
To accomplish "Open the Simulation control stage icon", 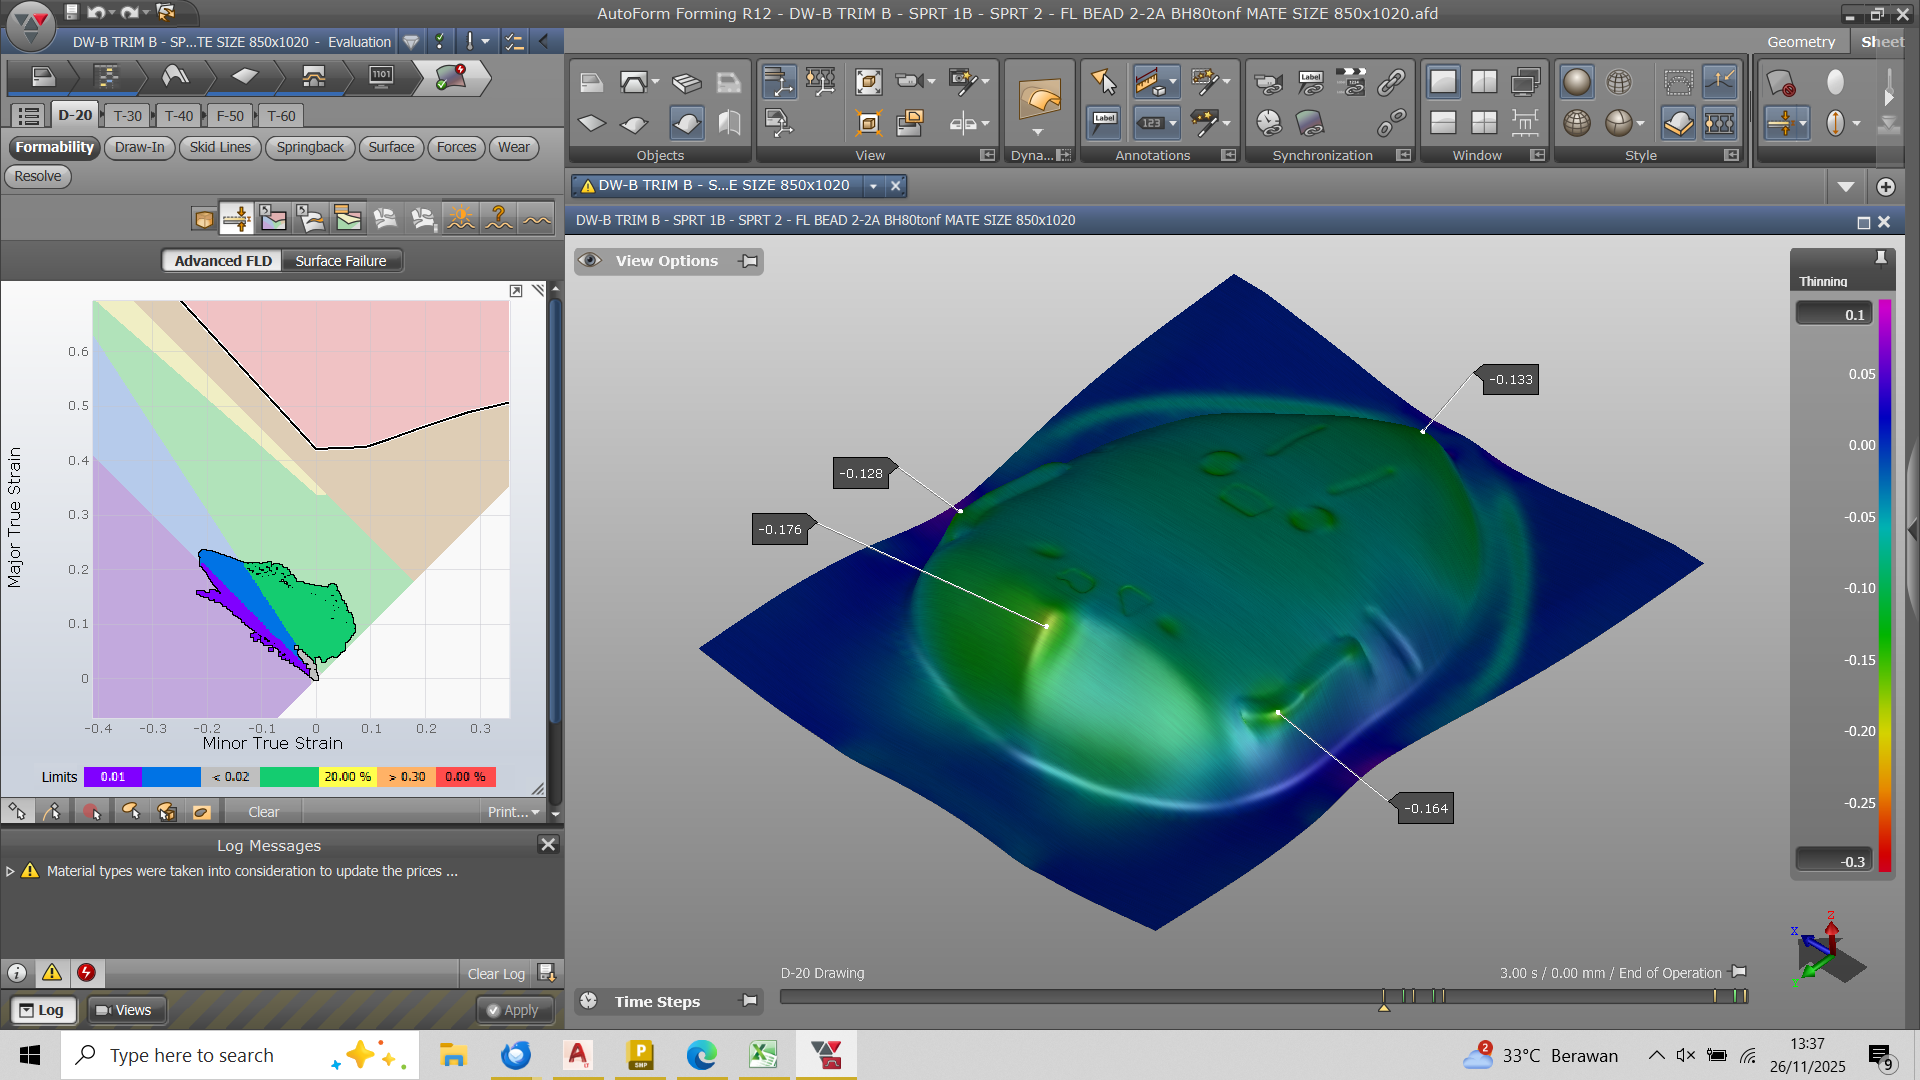I will click(381, 77).
